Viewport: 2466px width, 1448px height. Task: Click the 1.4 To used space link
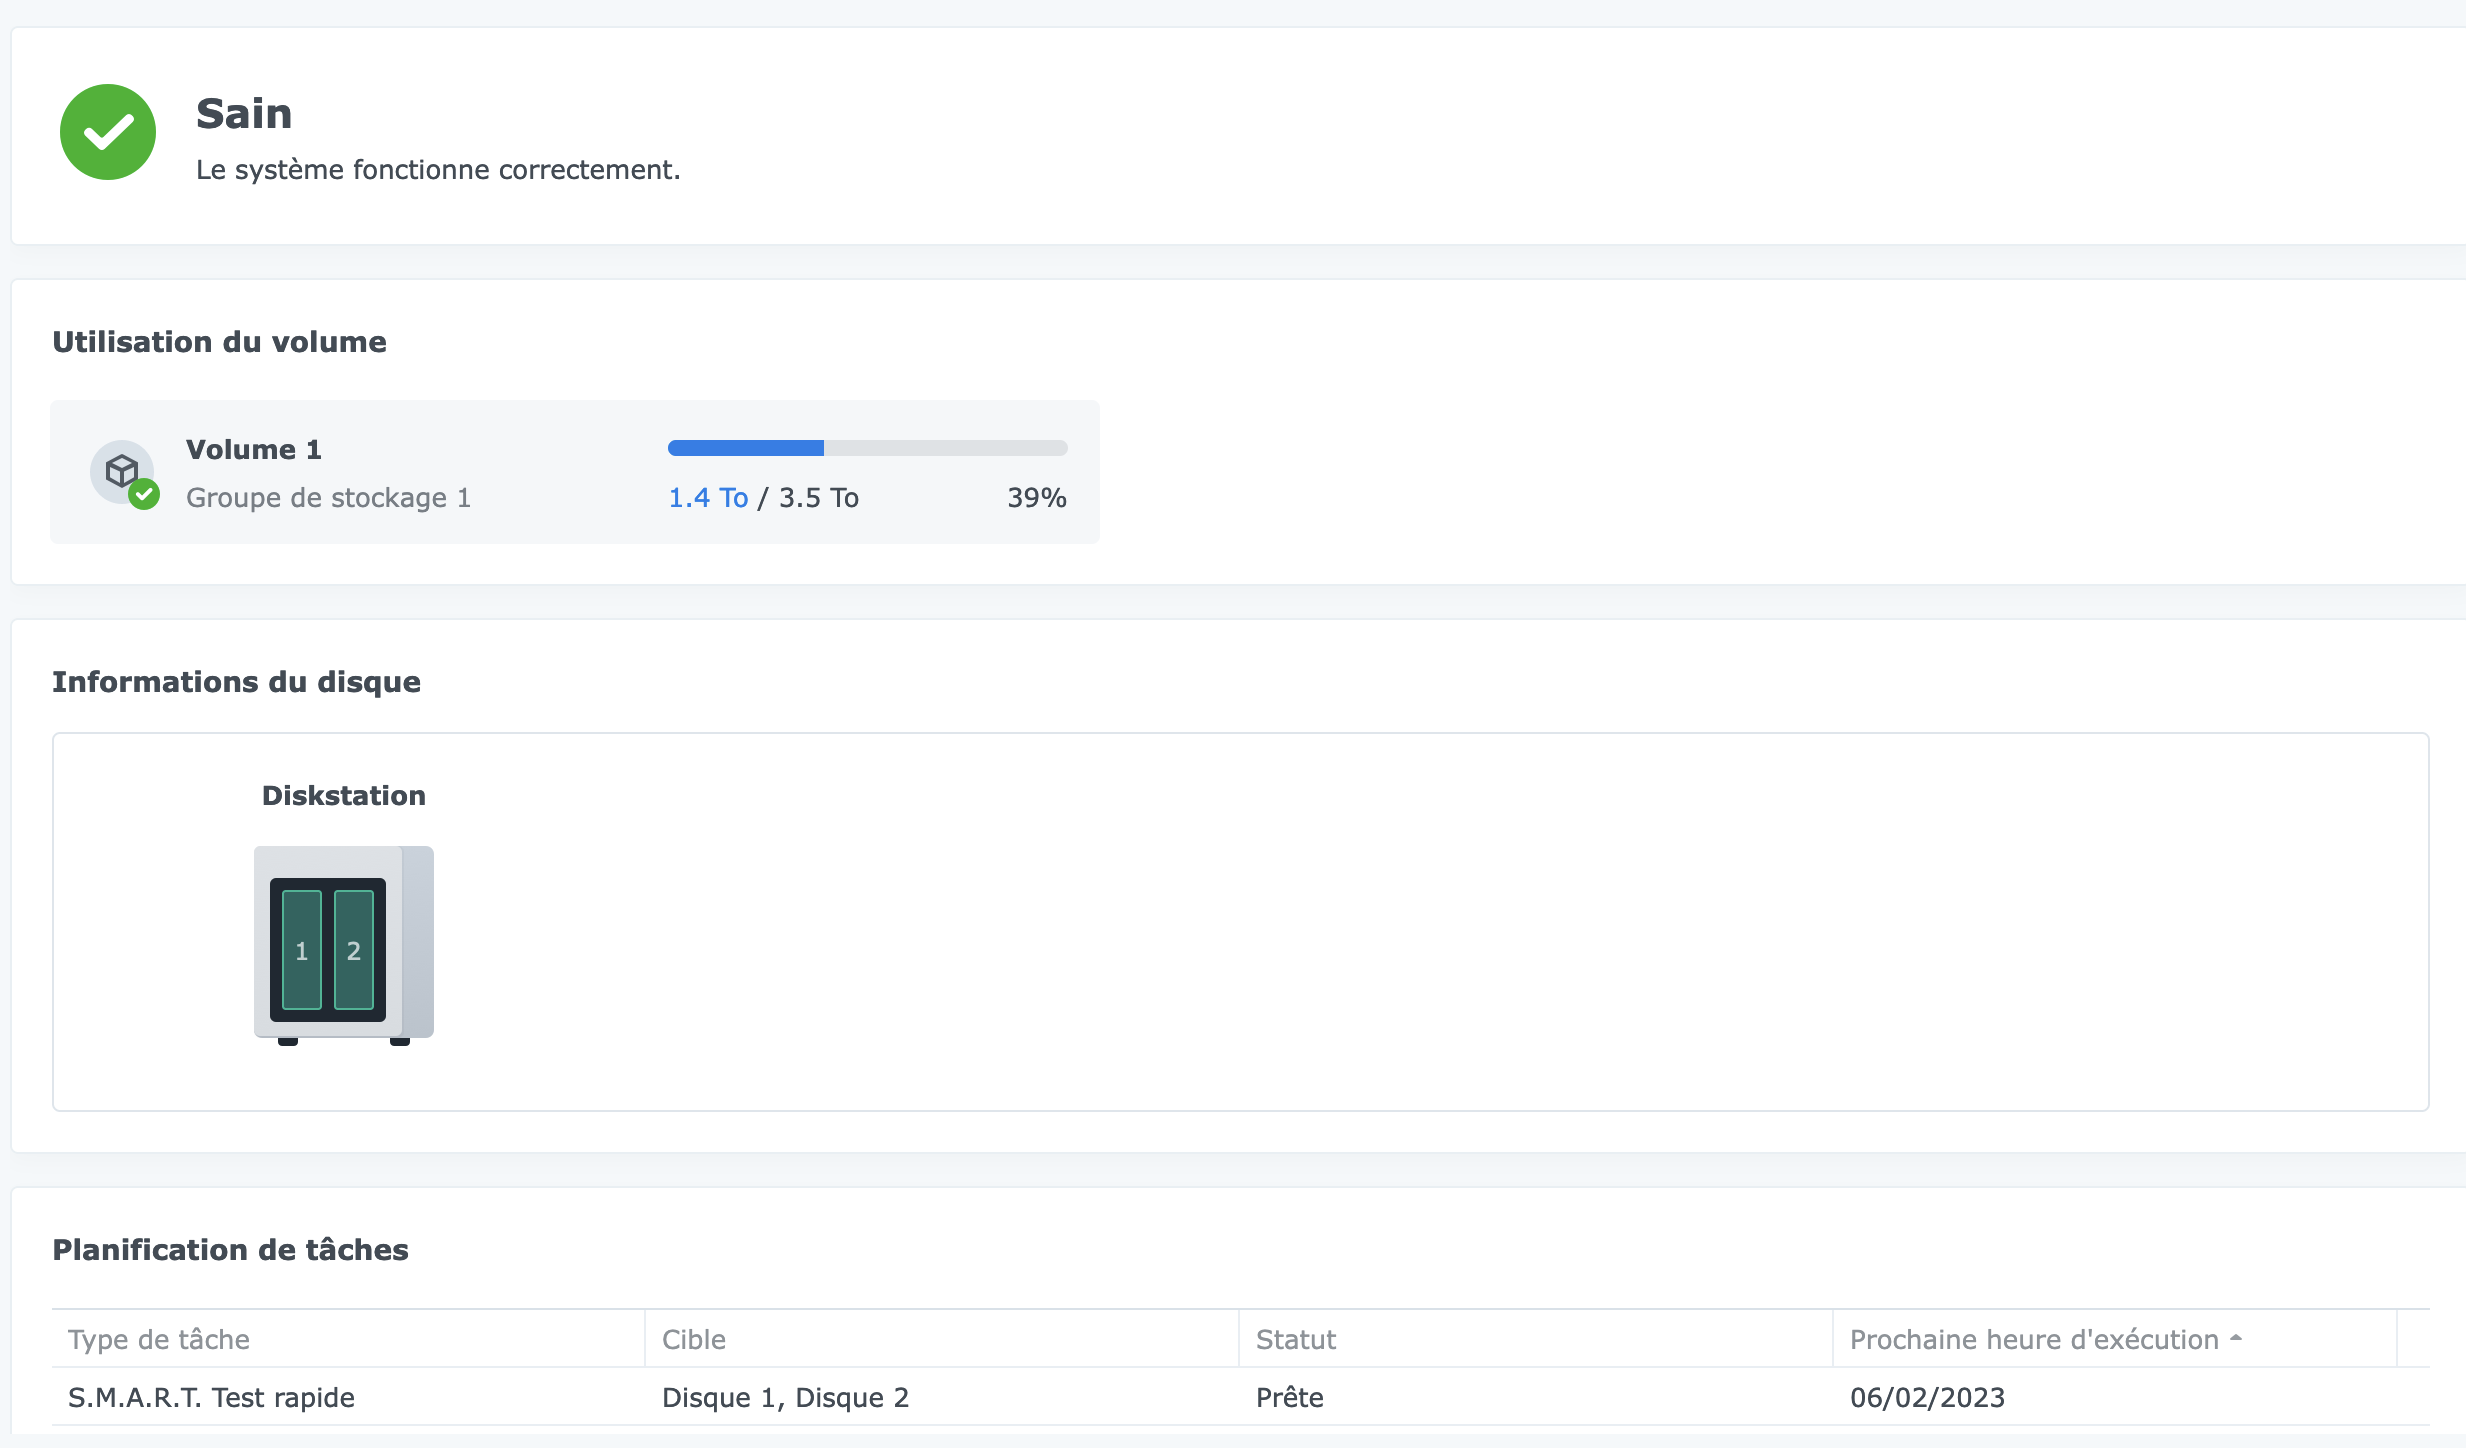[708, 497]
